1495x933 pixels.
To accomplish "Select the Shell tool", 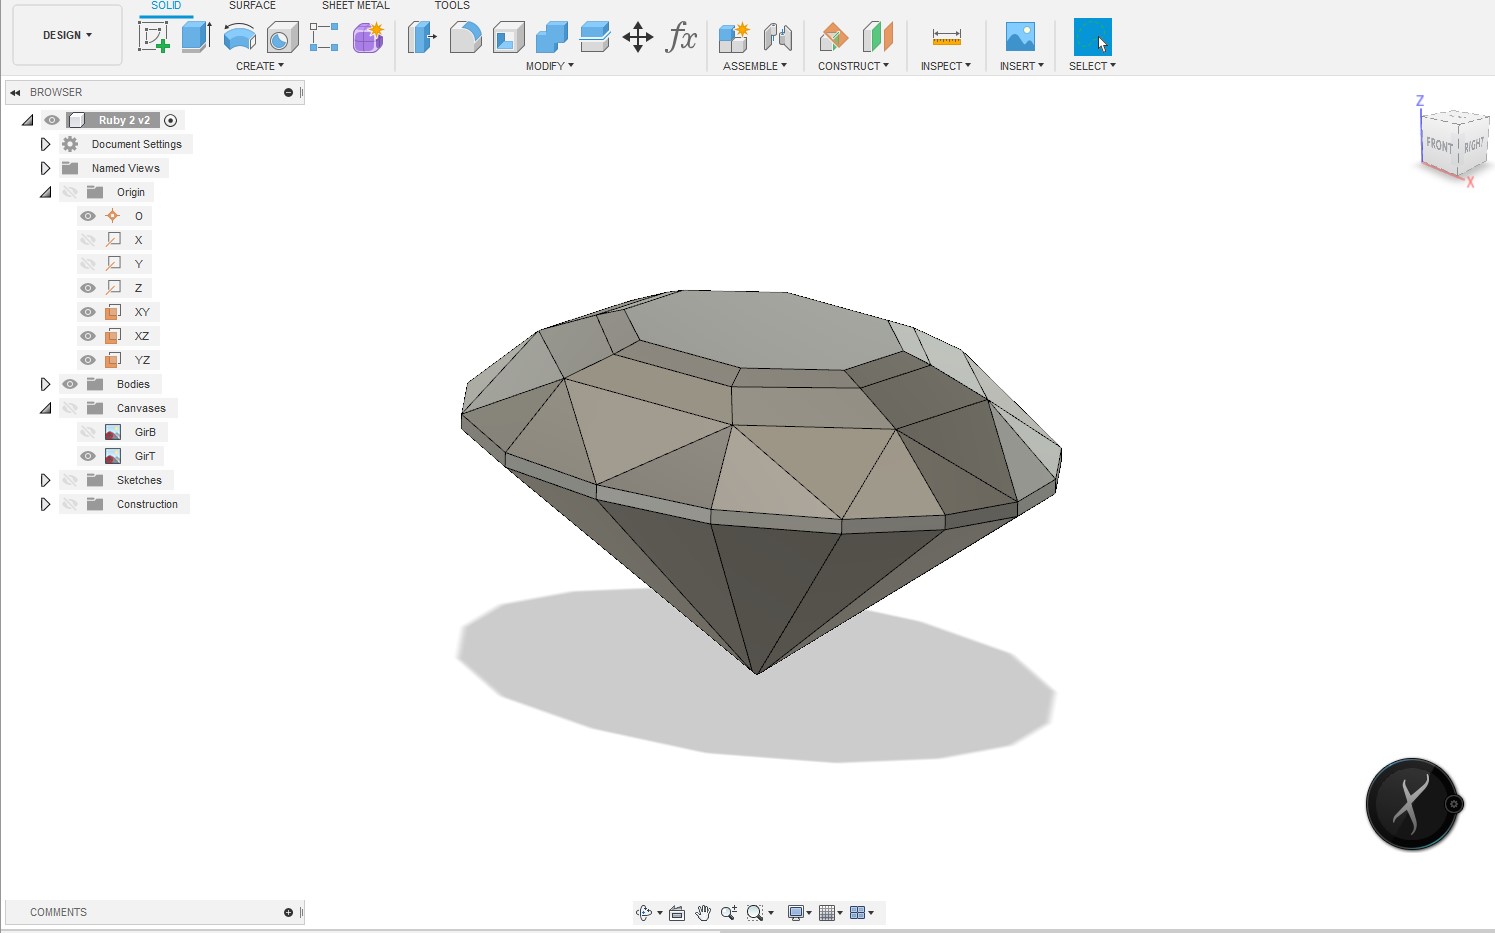I will click(x=508, y=37).
